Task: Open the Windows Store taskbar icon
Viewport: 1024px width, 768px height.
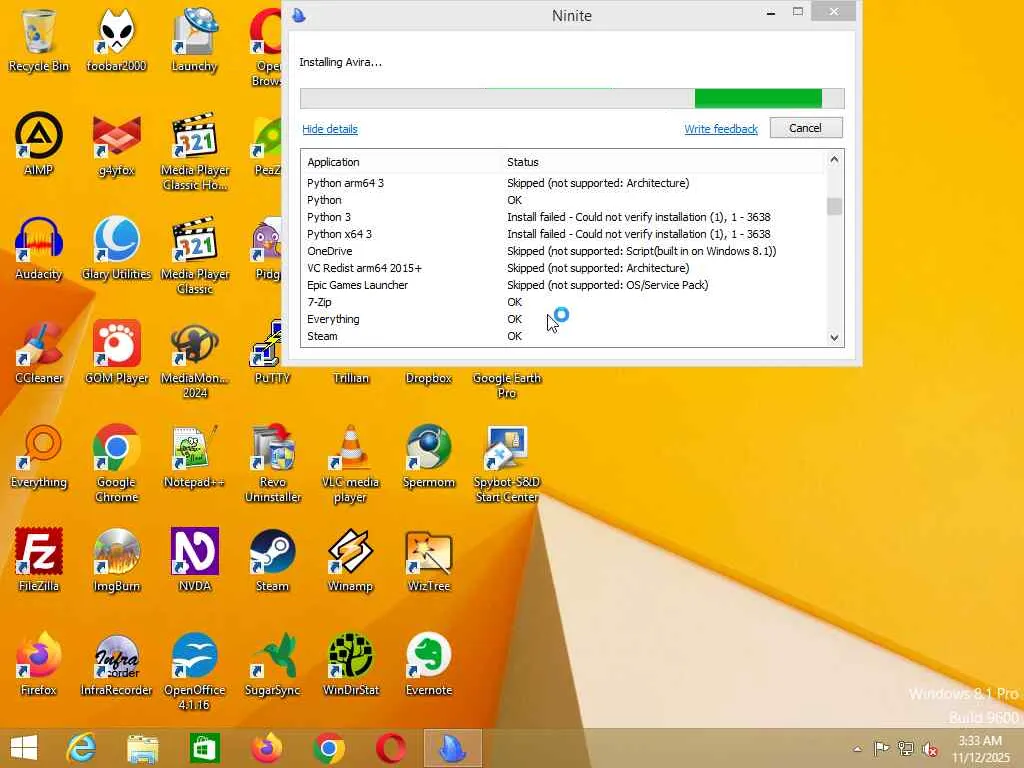Action: 204,748
